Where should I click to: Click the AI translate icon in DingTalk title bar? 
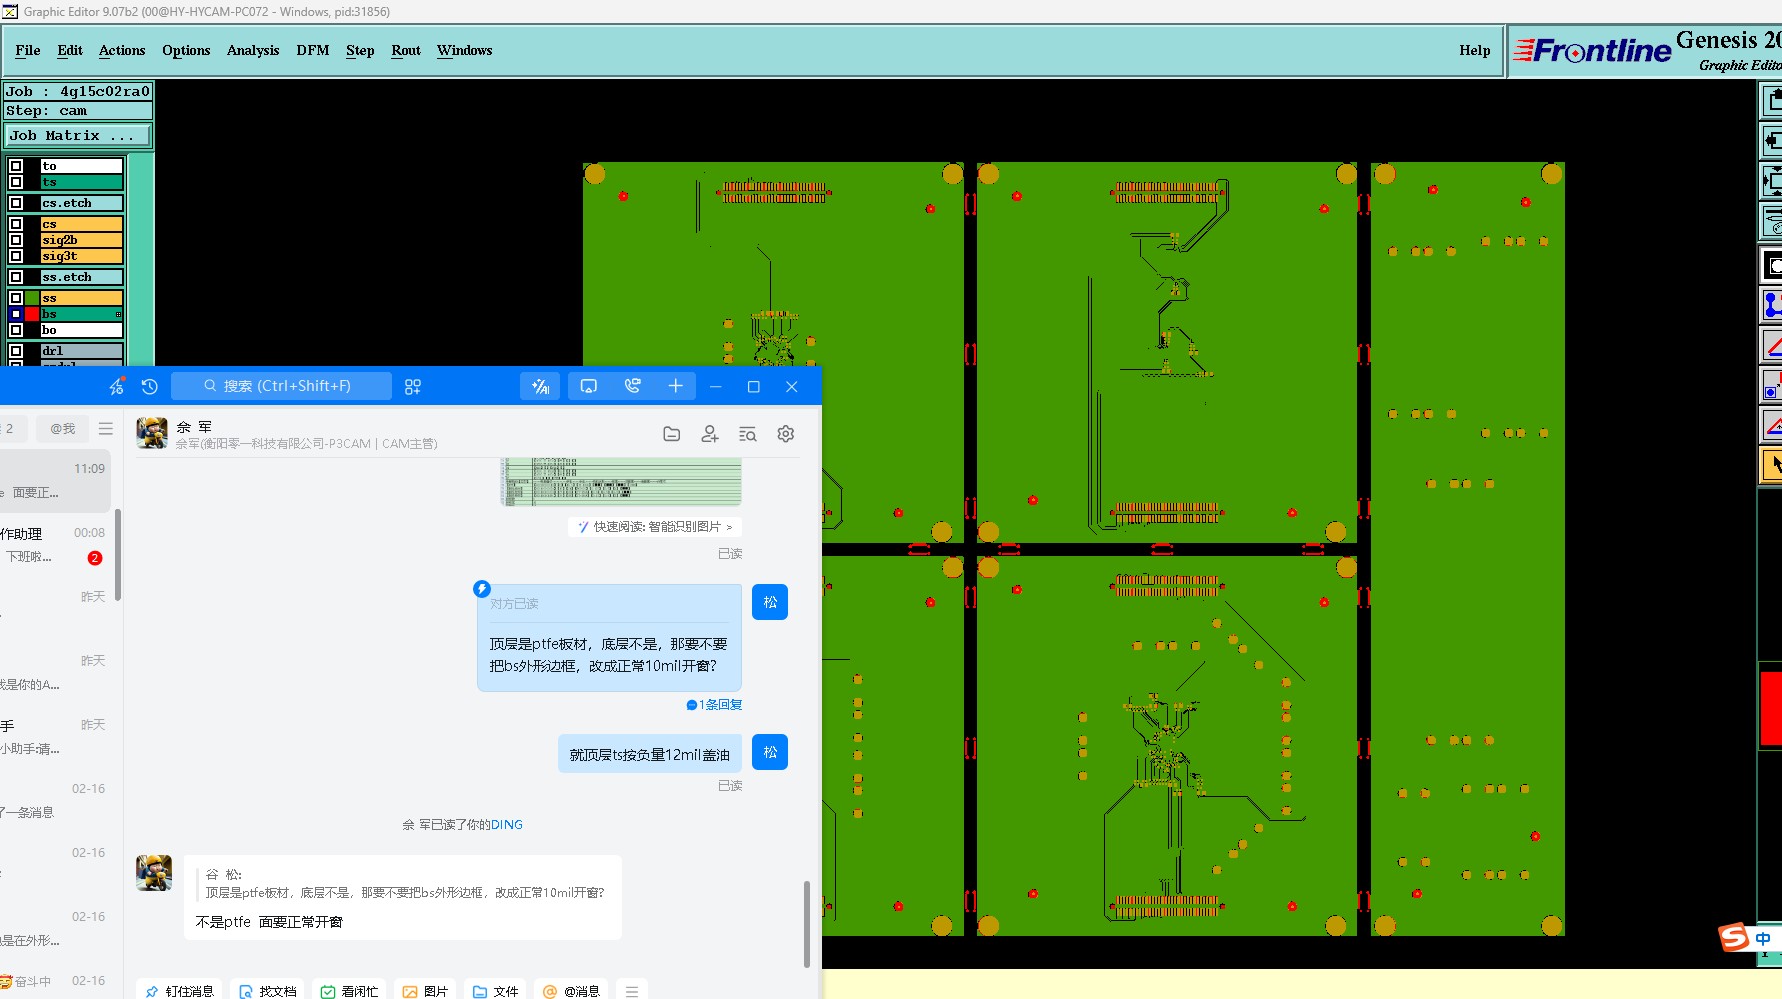[x=540, y=386]
